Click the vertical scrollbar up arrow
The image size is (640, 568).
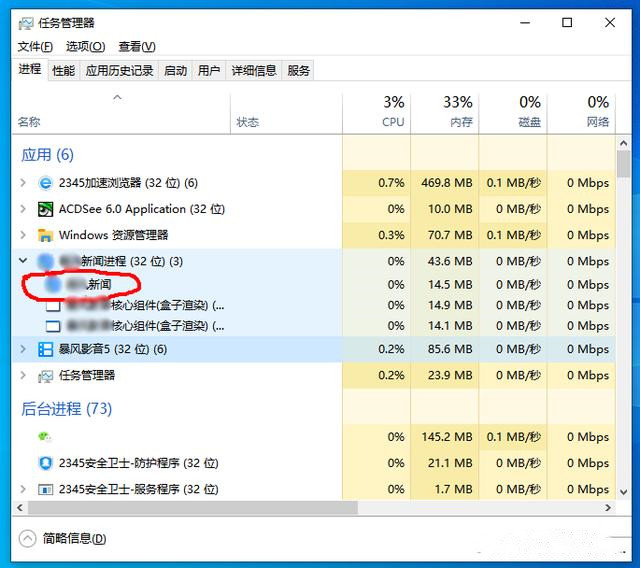[623, 143]
